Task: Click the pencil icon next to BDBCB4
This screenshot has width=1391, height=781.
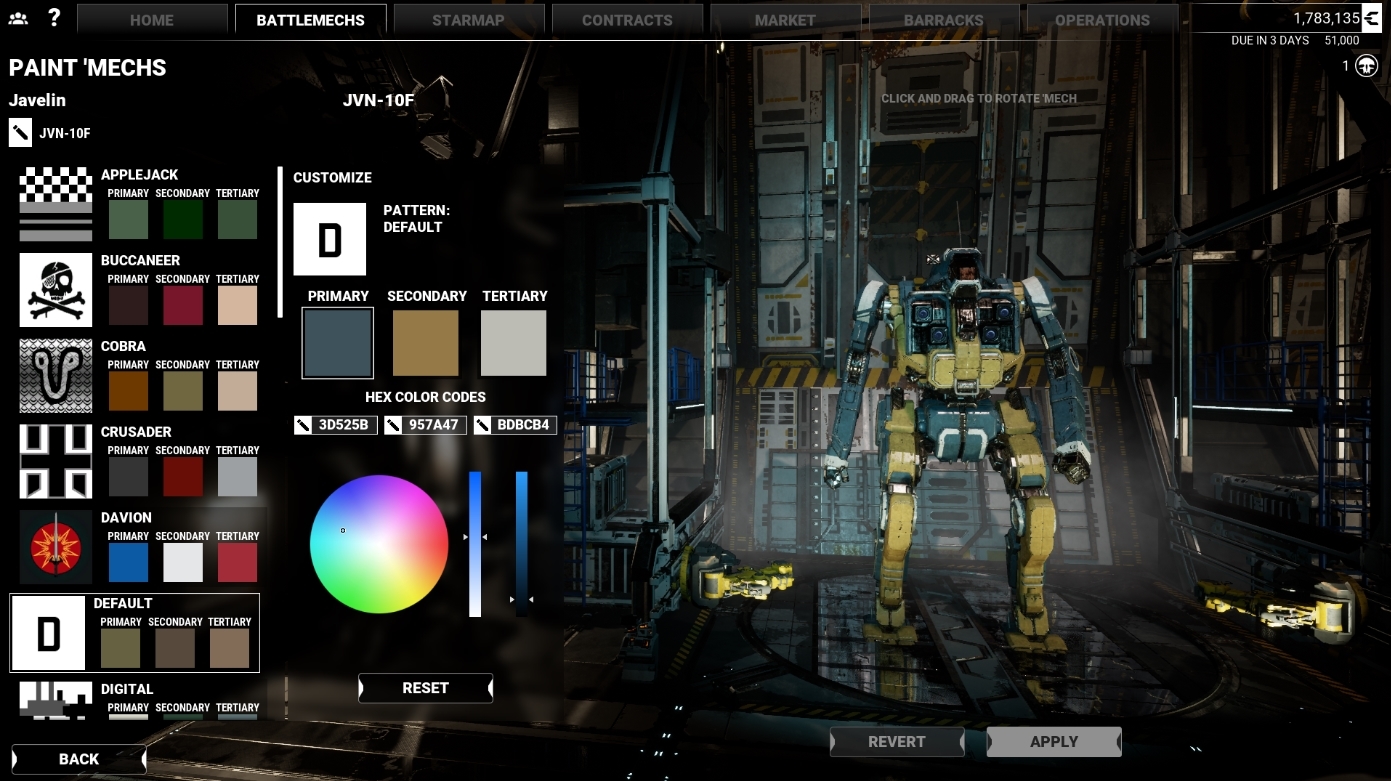Action: click(483, 425)
